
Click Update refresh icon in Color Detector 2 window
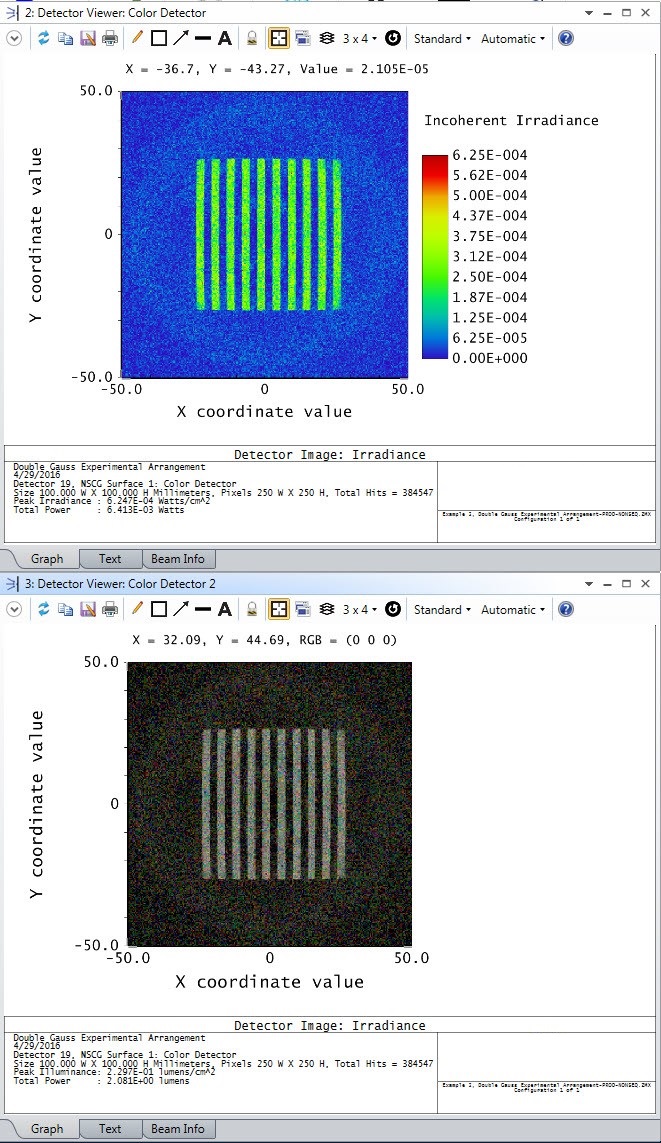pyautogui.click(x=44, y=609)
